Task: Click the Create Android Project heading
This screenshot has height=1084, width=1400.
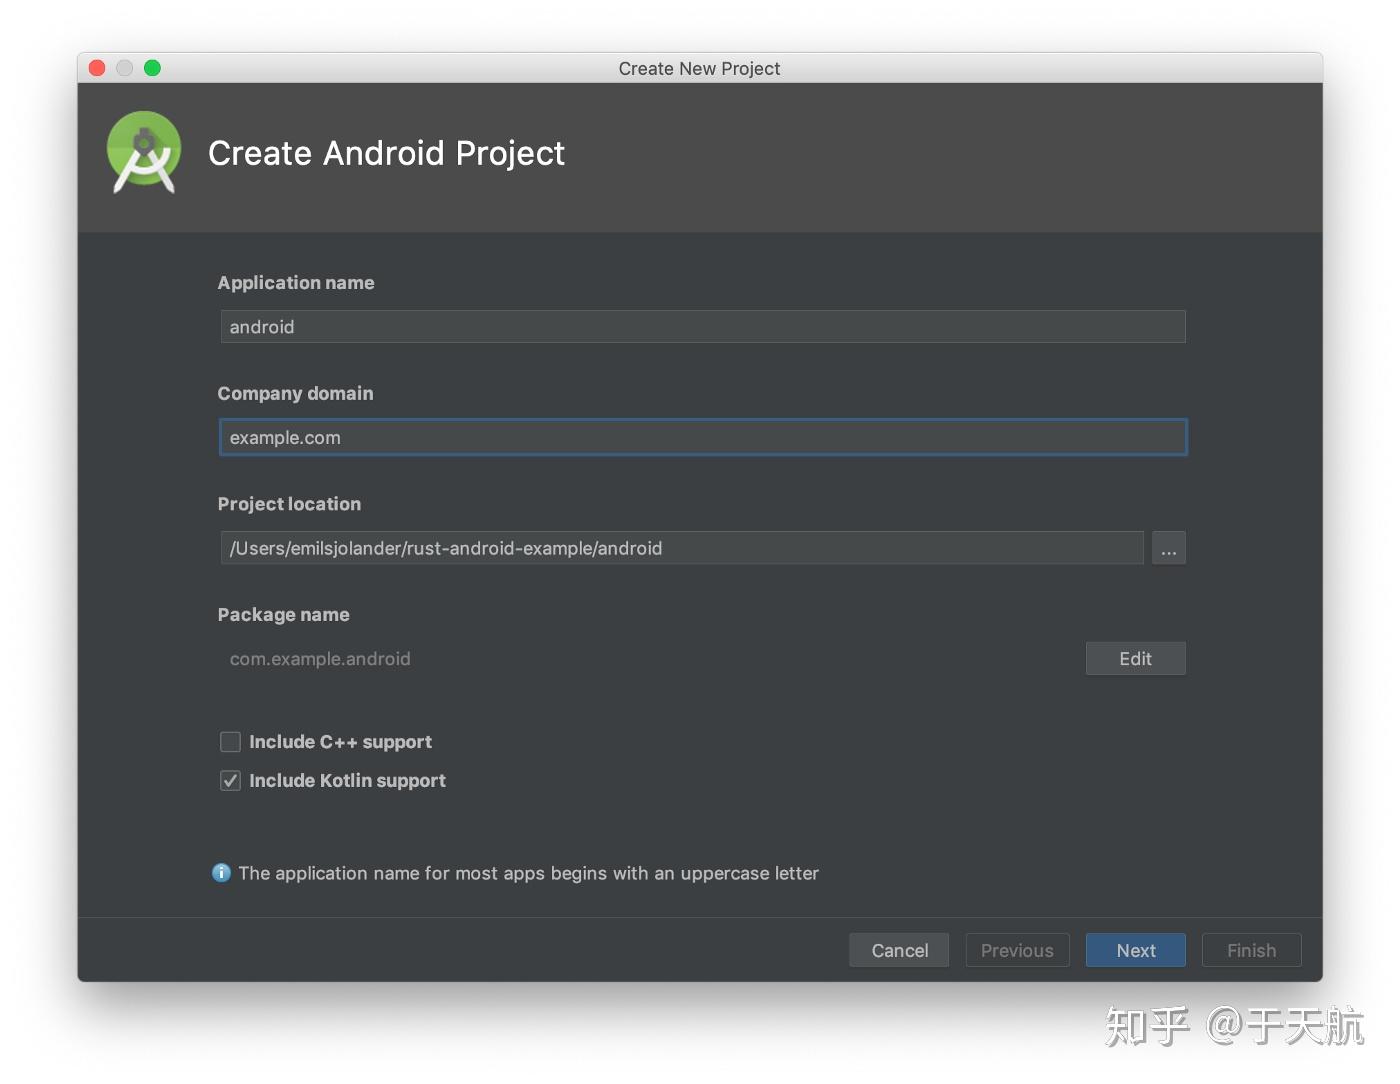Action: point(386,153)
